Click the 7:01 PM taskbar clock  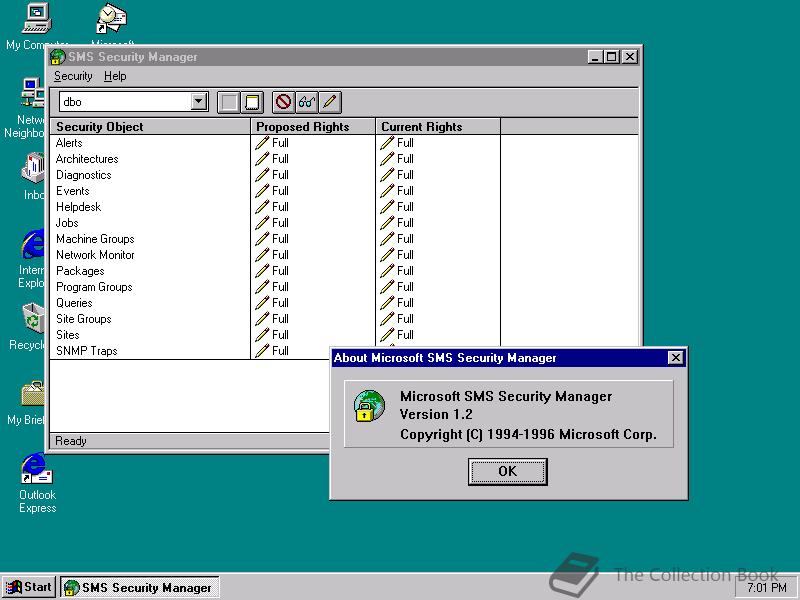(x=767, y=588)
